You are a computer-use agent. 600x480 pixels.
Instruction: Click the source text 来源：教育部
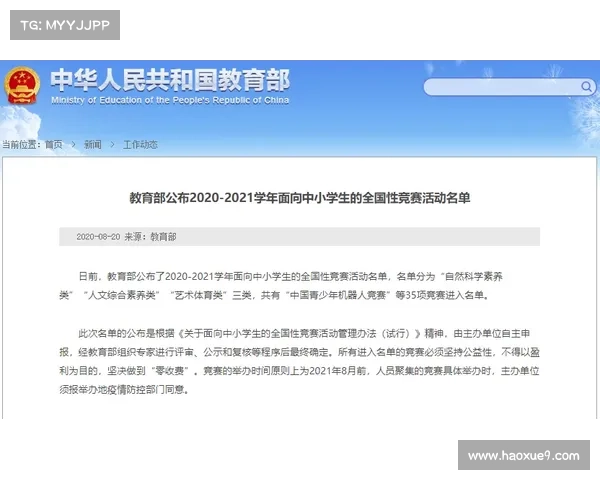(150, 237)
